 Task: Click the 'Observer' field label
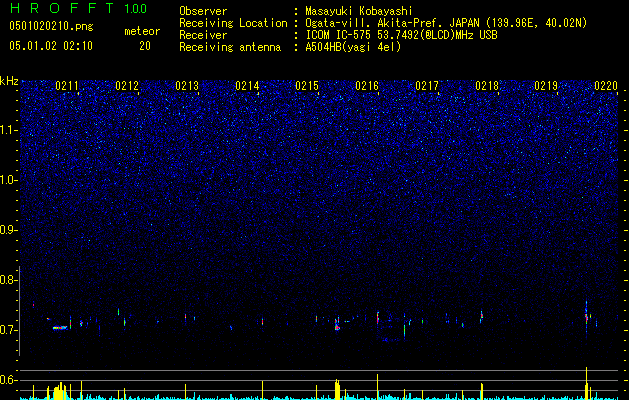(203, 11)
